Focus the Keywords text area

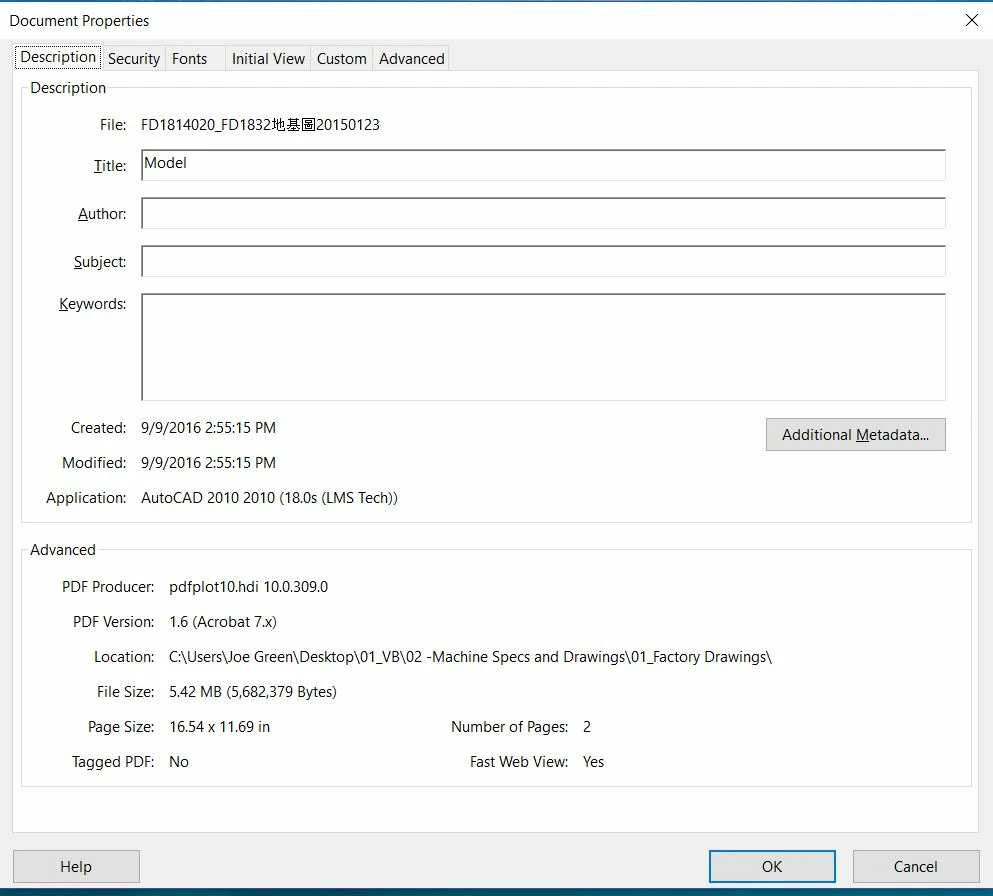tap(543, 347)
